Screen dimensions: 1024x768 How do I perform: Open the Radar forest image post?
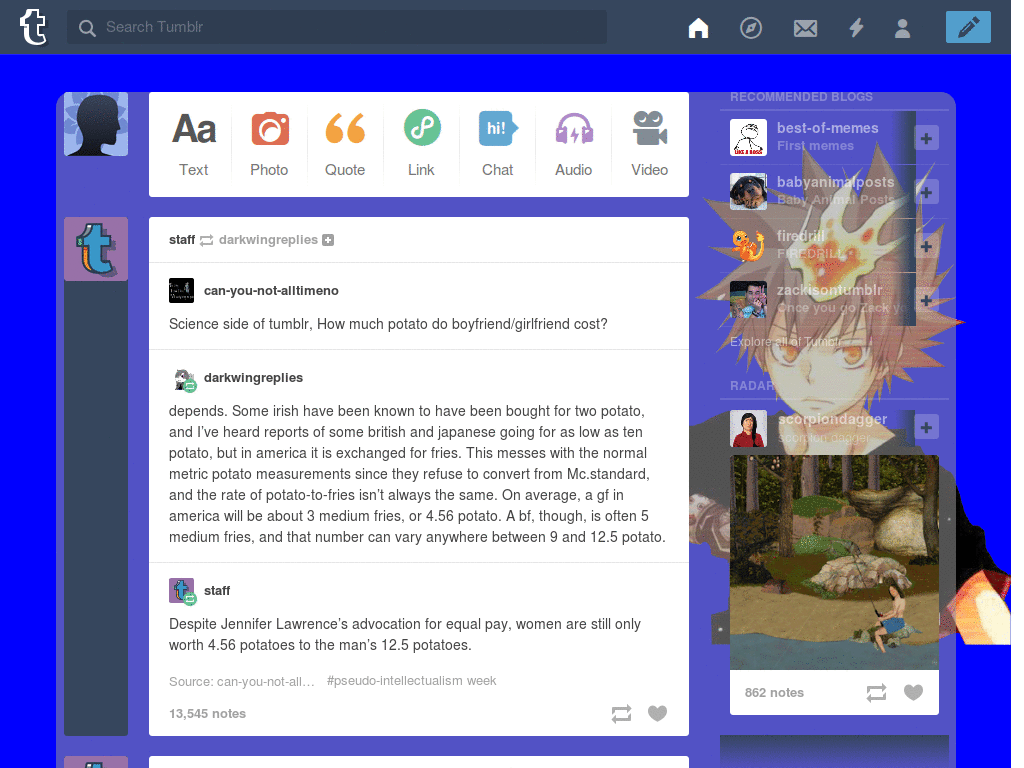834,562
